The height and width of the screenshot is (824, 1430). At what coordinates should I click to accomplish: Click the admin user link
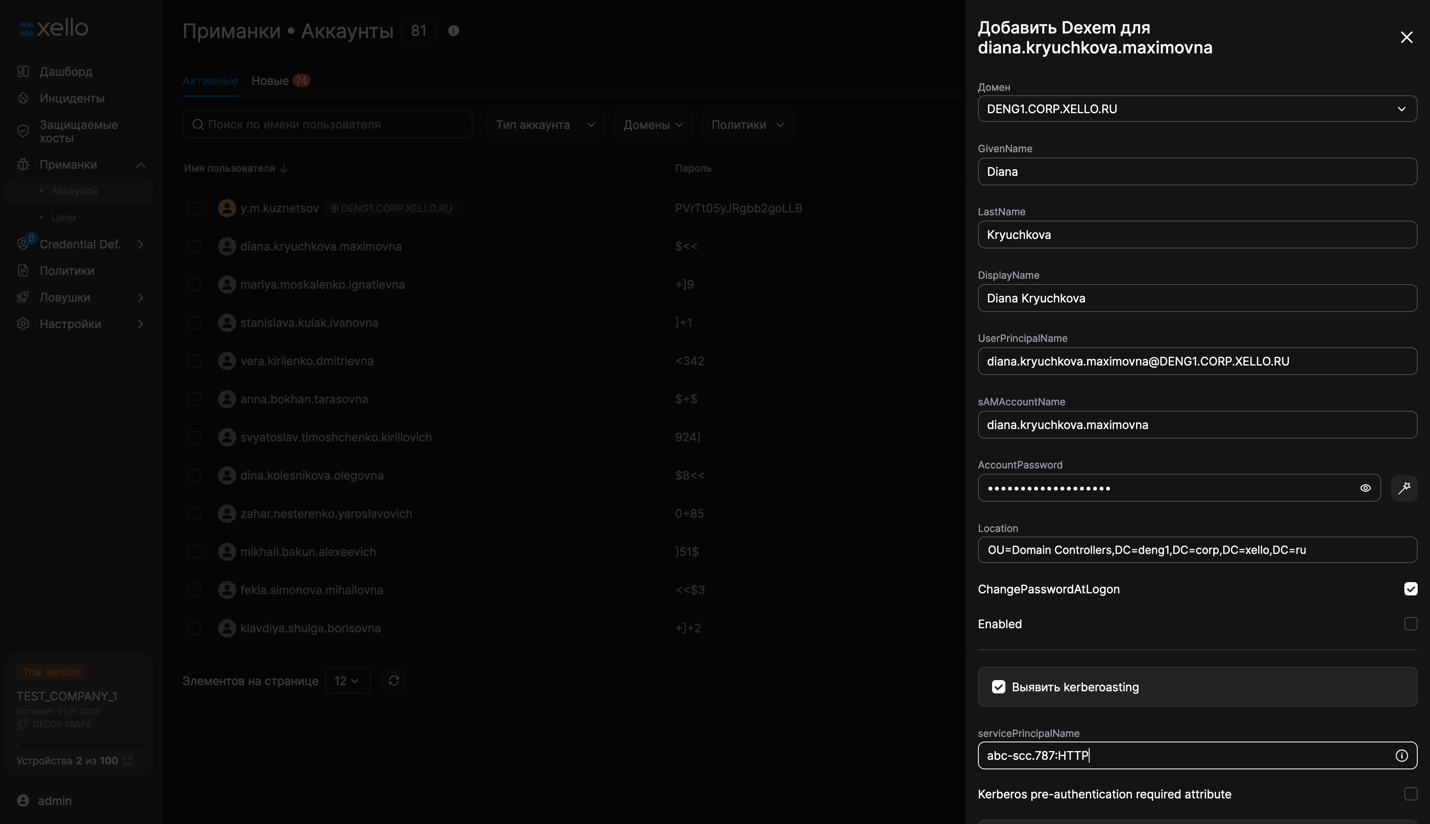(54, 801)
